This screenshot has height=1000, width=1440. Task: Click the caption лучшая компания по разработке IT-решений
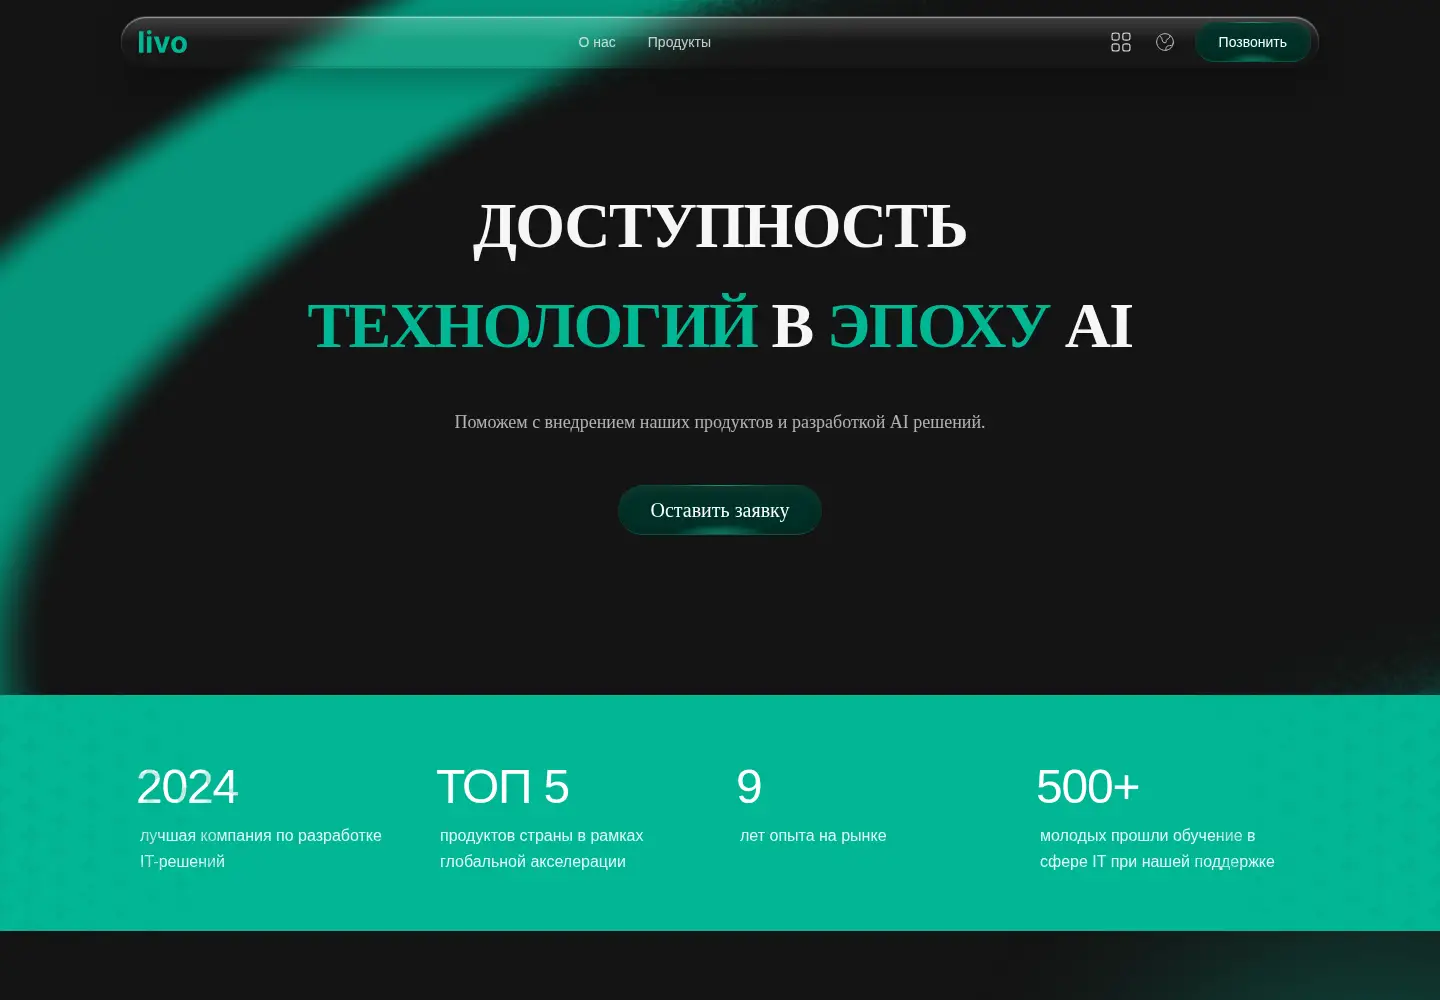pyautogui.click(x=261, y=848)
